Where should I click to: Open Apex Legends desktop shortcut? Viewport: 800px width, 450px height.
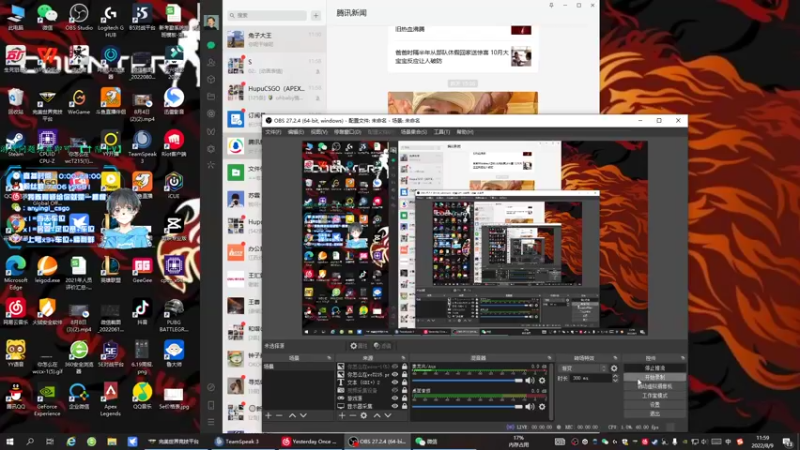coord(110,399)
